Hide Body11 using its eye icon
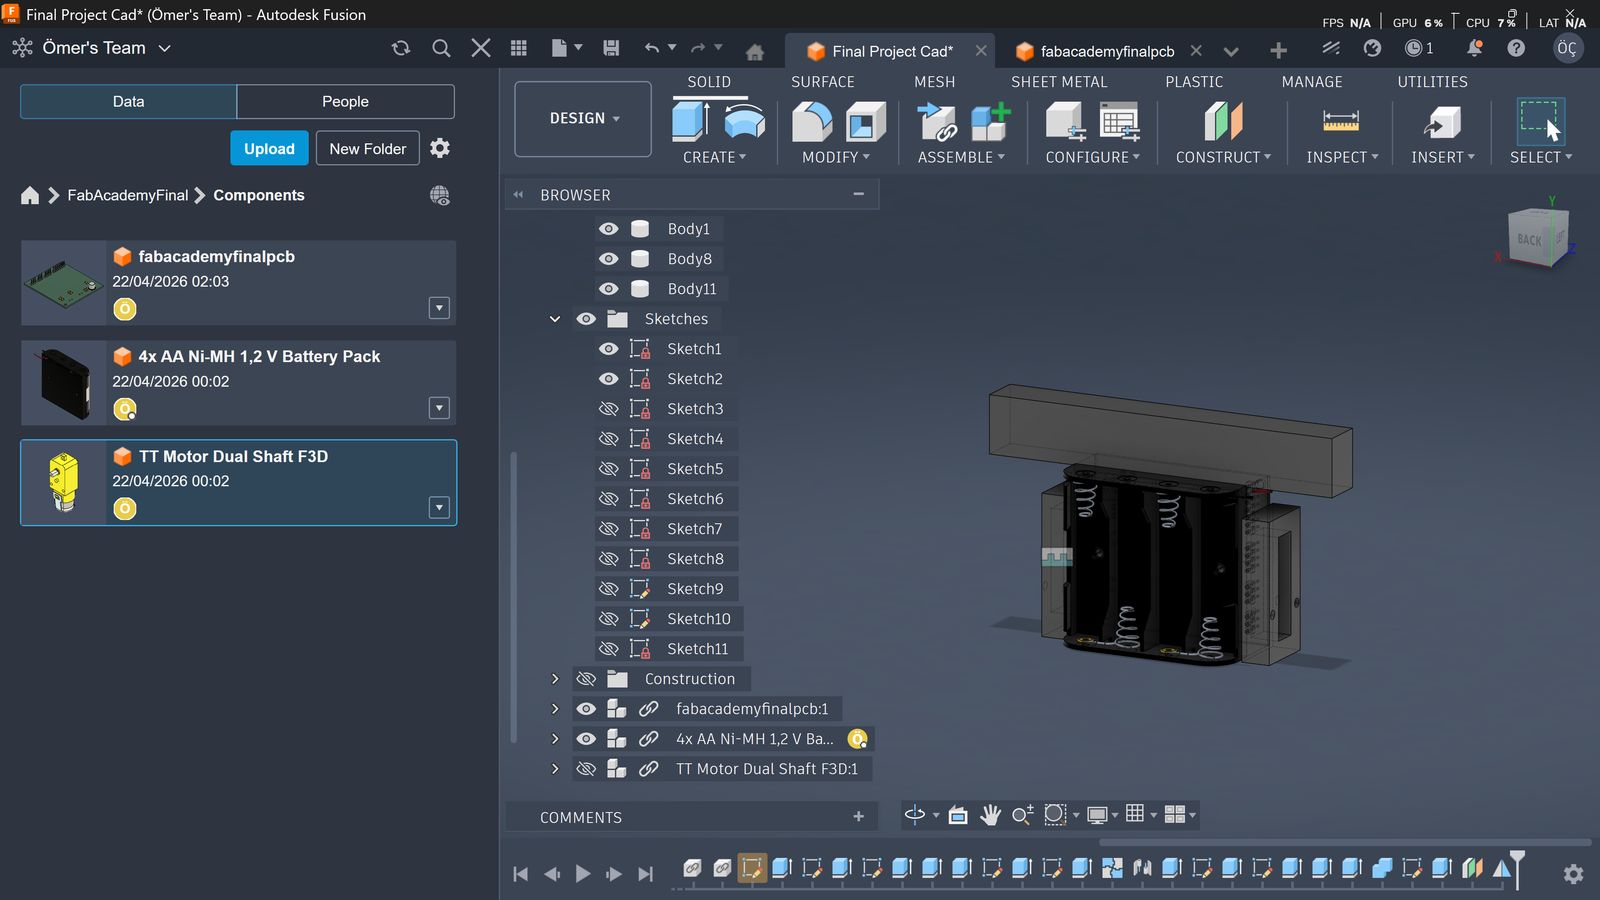The height and width of the screenshot is (900, 1600). pyautogui.click(x=608, y=289)
